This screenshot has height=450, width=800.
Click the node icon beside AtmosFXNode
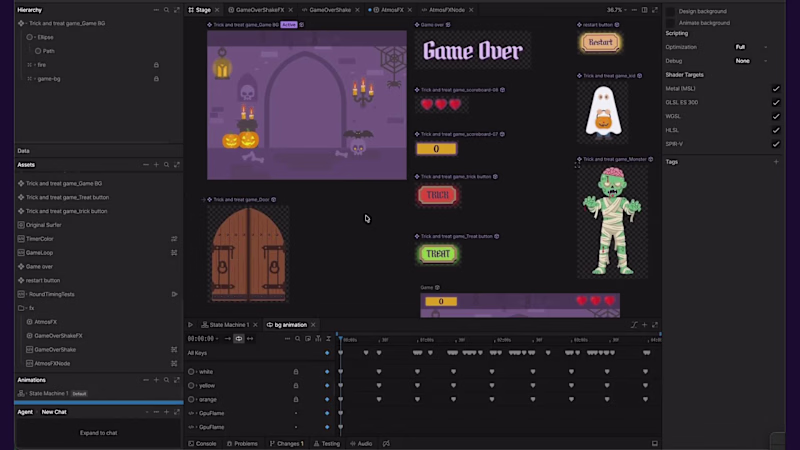point(174,363)
